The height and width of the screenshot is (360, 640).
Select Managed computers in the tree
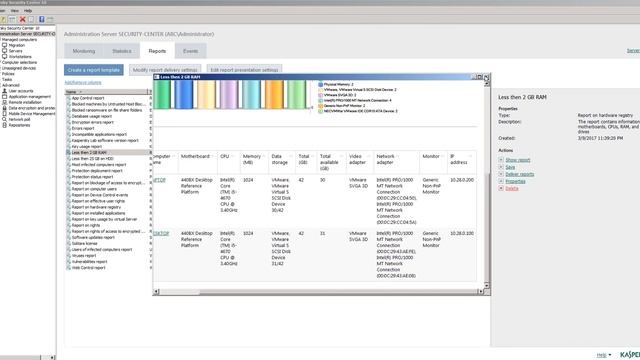pyautogui.click(x=19, y=40)
